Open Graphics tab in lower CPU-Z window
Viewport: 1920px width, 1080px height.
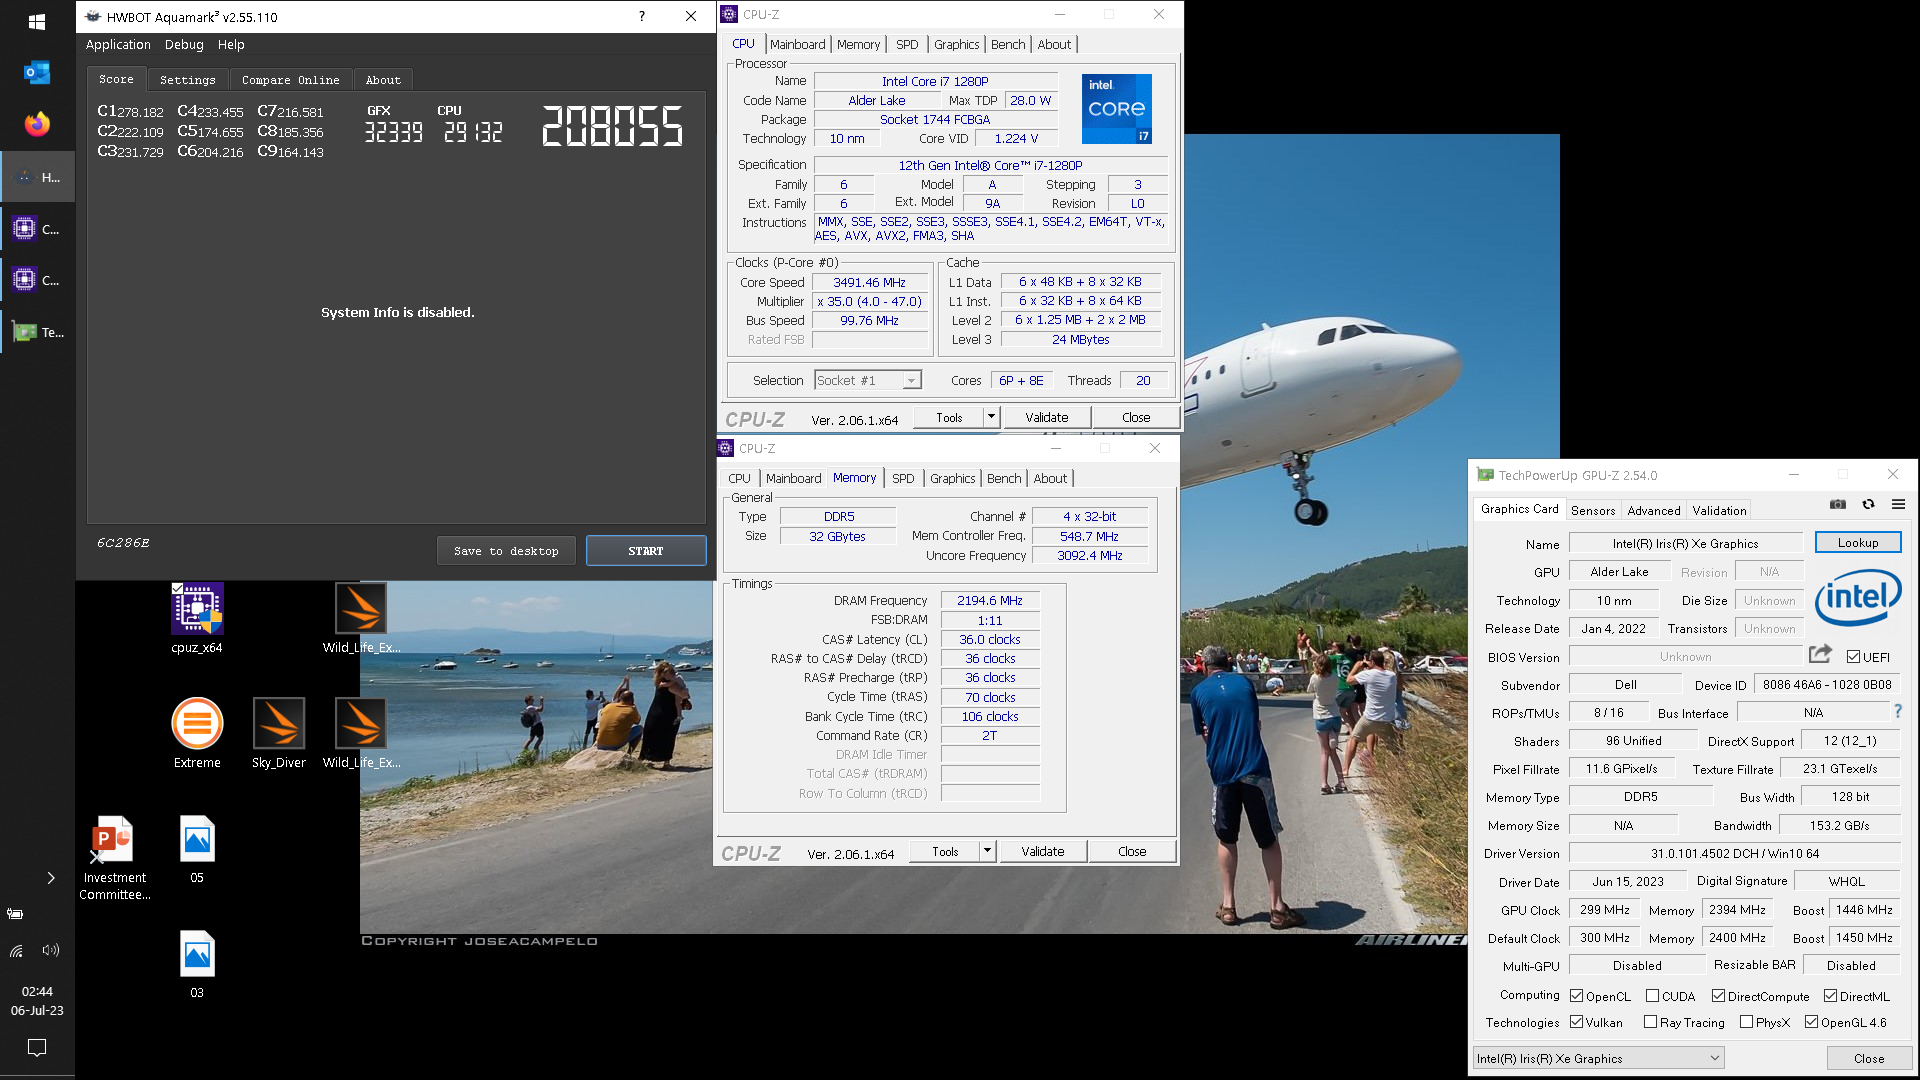coord(952,478)
